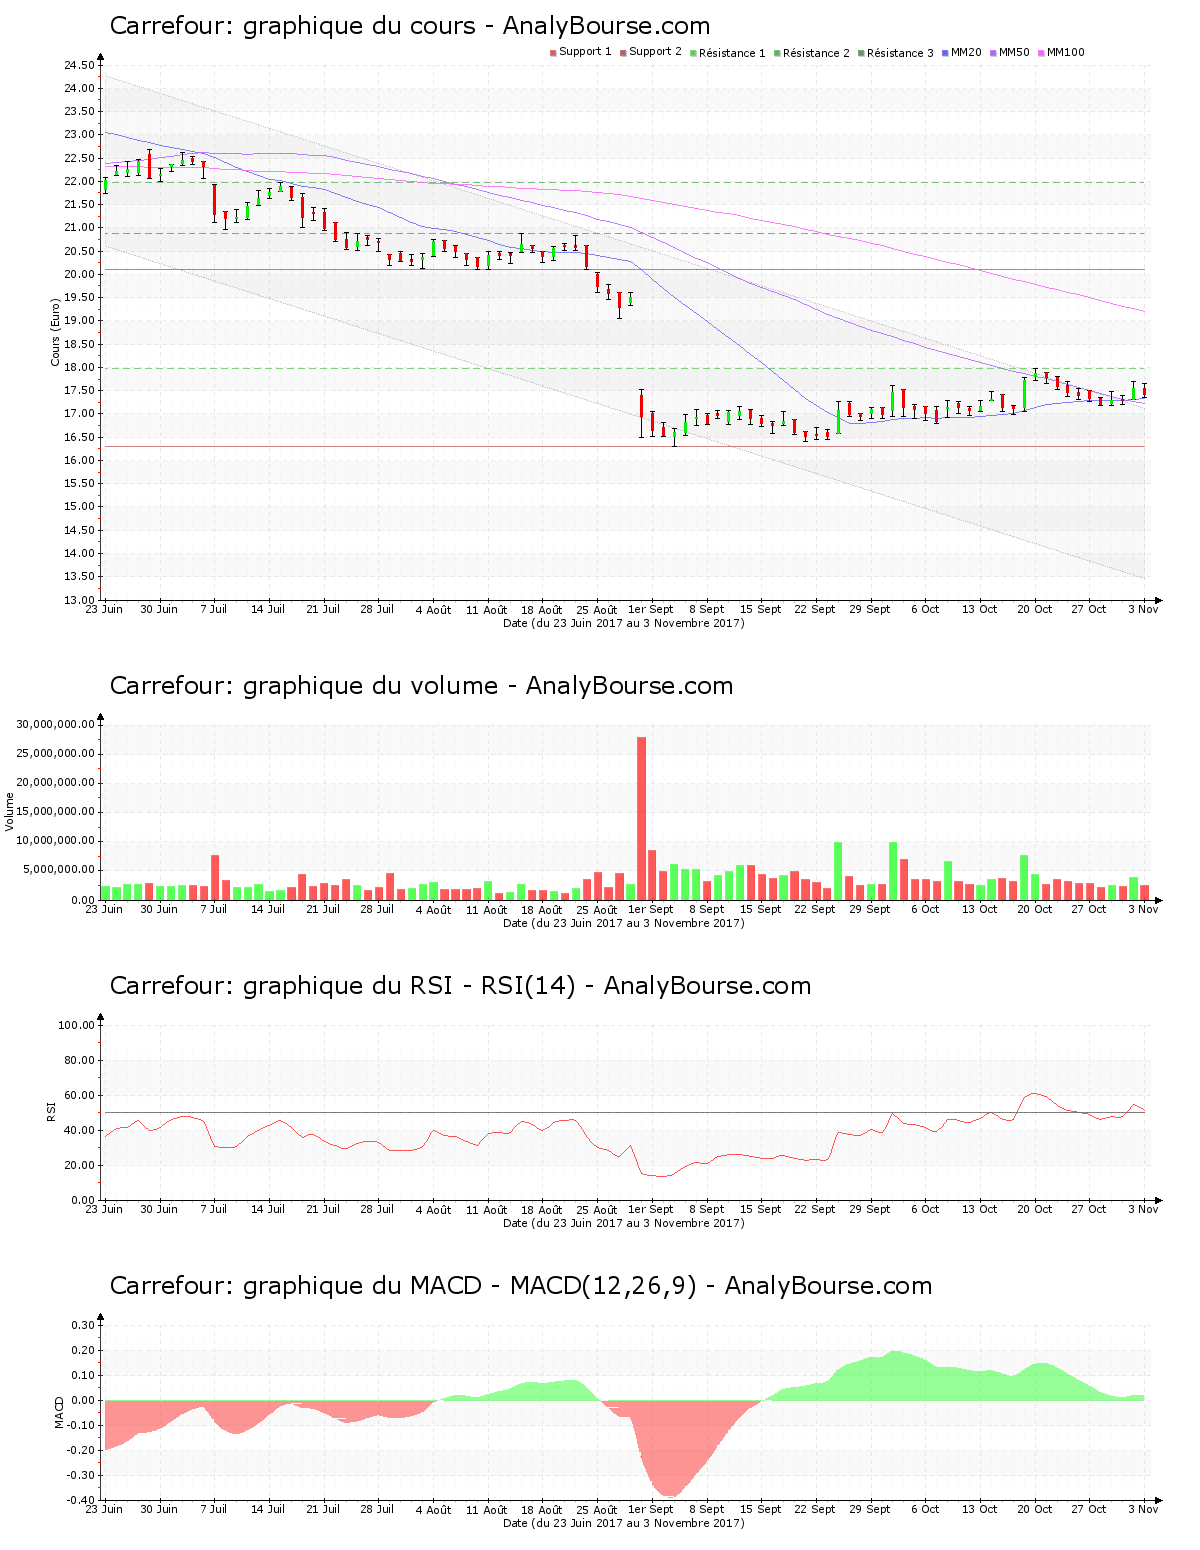Select the 'MM50' legend label
1200x1550 pixels.
coord(1014,52)
